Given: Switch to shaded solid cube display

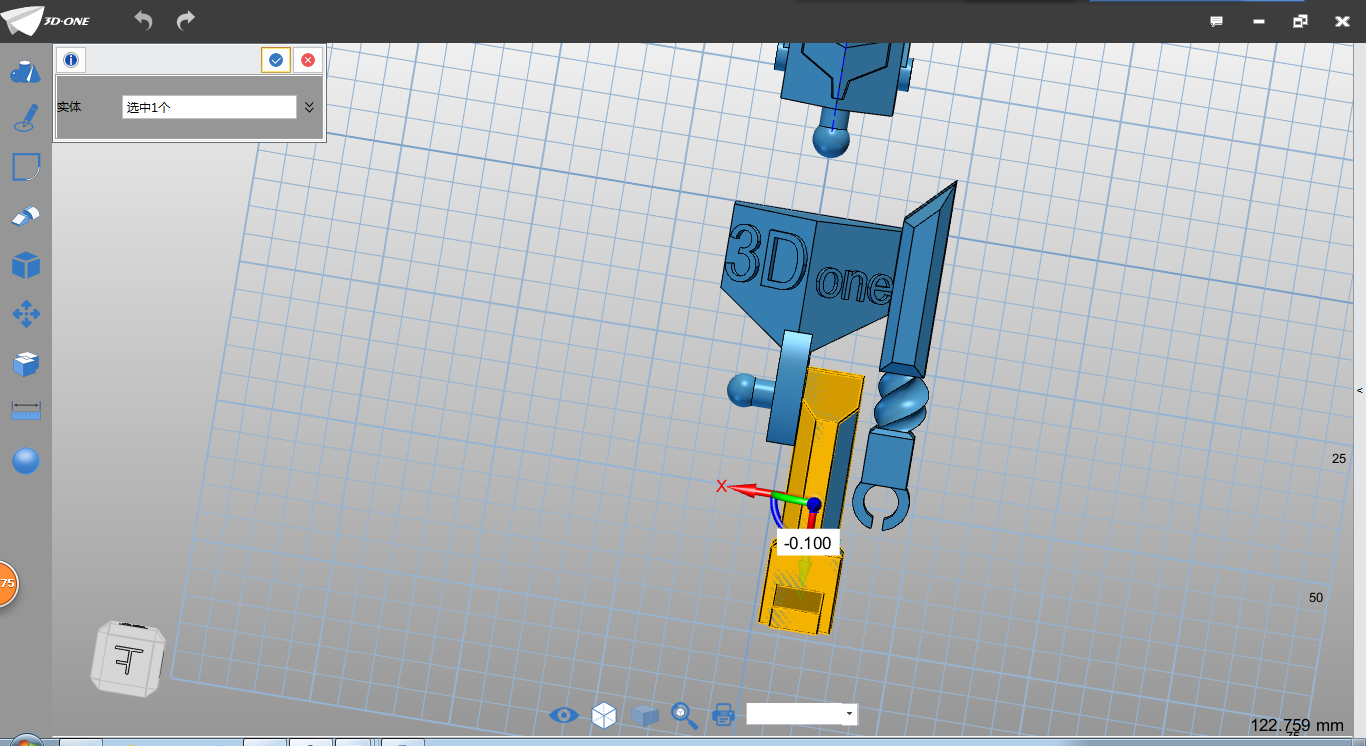Looking at the screenshot, I should [644, 715].
